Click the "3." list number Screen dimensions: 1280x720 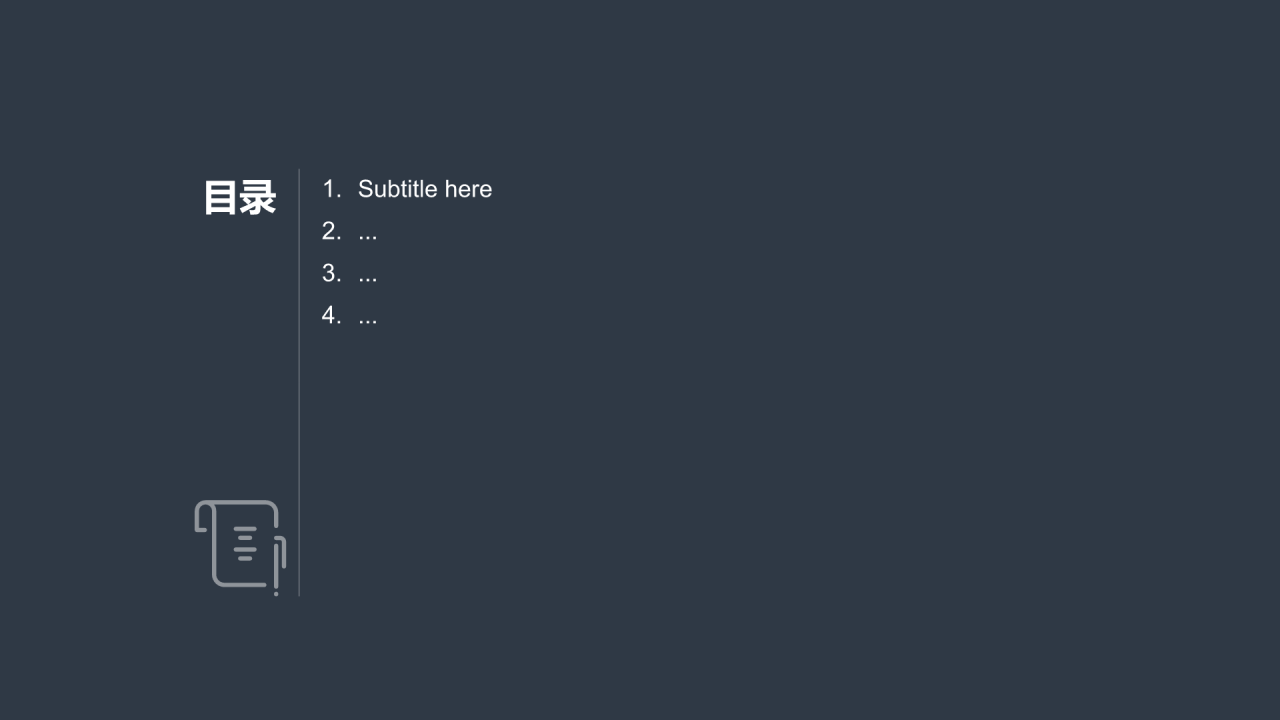click(331, 273)
